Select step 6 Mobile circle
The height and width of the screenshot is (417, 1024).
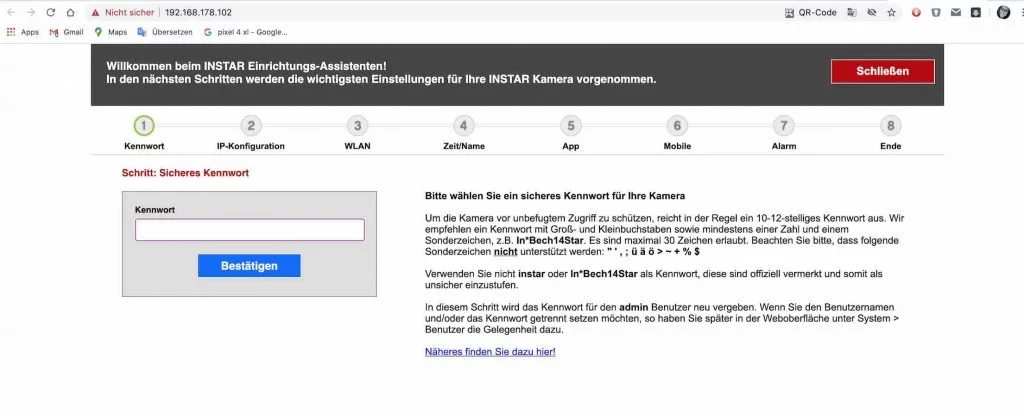[677, 125]
